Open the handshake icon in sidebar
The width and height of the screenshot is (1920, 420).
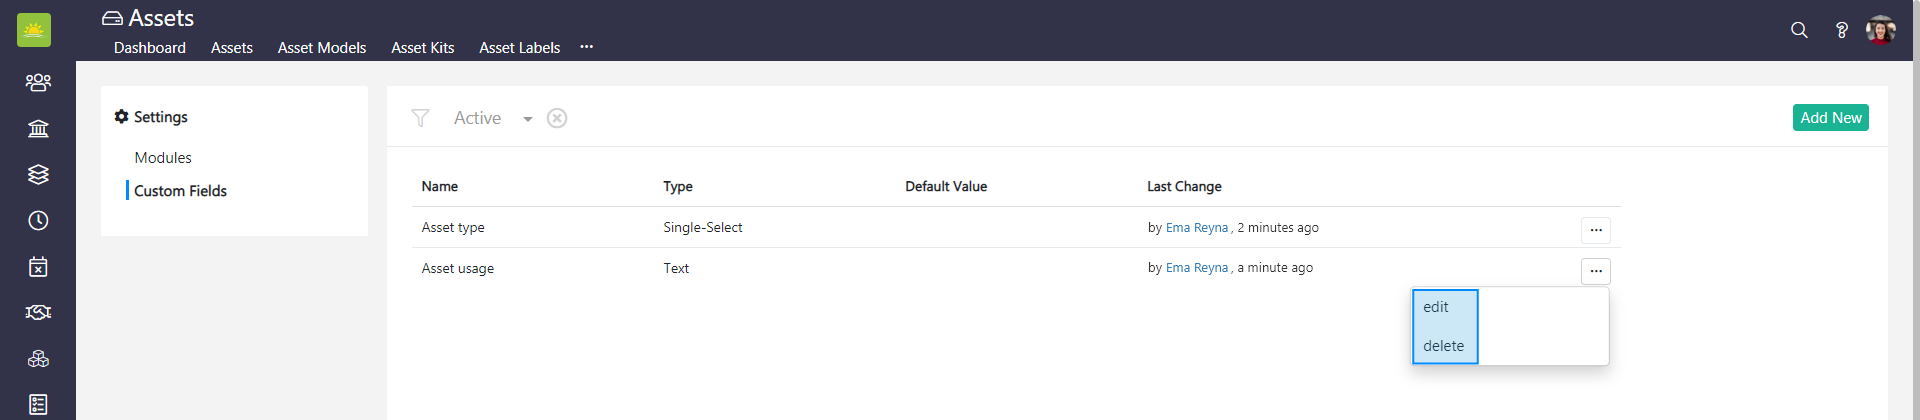click(38, 312)
